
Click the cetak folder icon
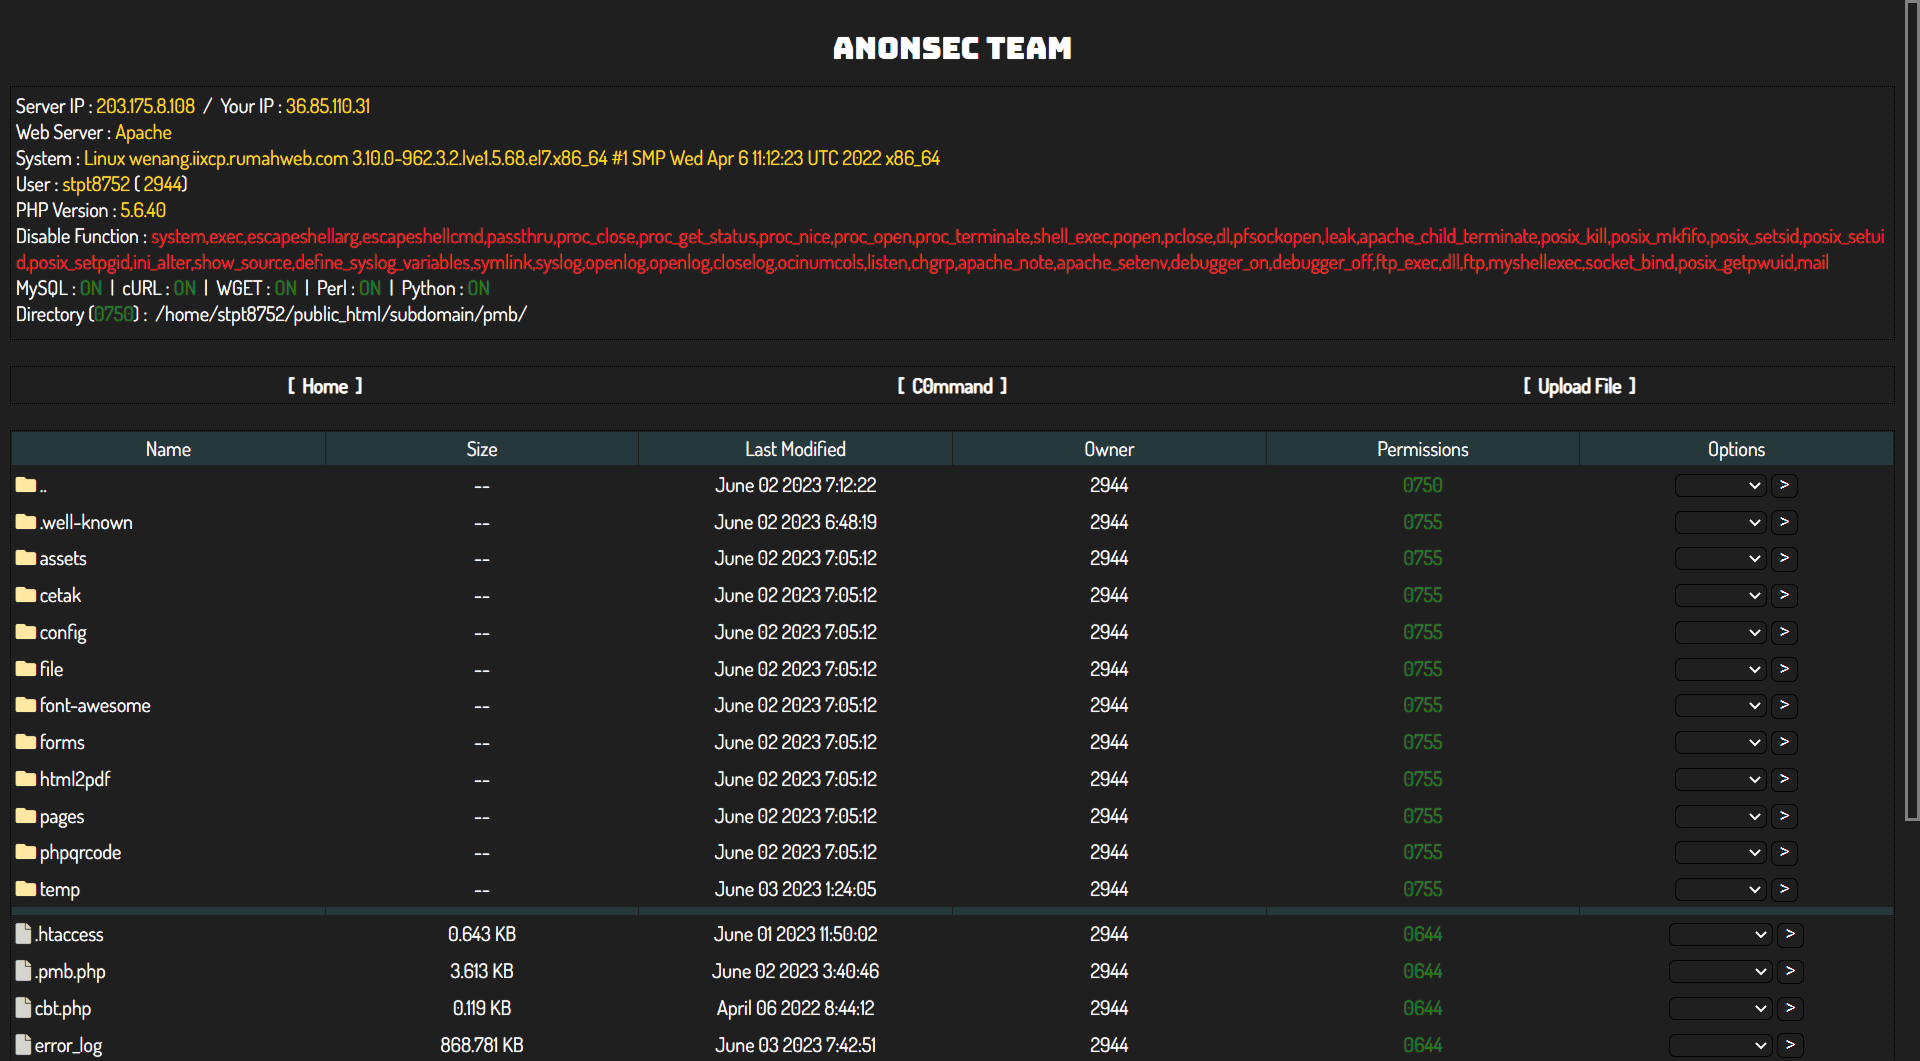coord(26,595)
